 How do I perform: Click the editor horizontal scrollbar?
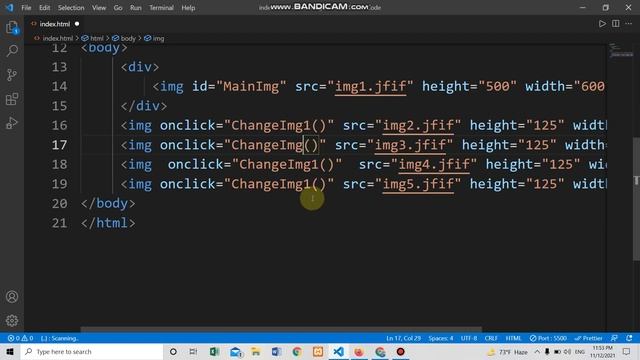281,329
